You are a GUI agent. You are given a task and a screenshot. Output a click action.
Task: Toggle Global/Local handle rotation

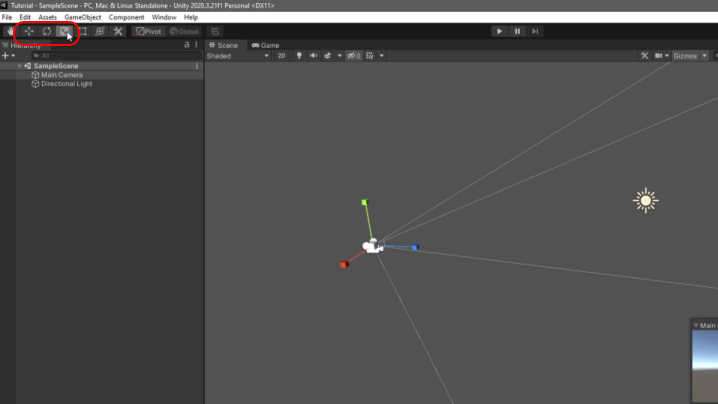(x=184, y=31)
